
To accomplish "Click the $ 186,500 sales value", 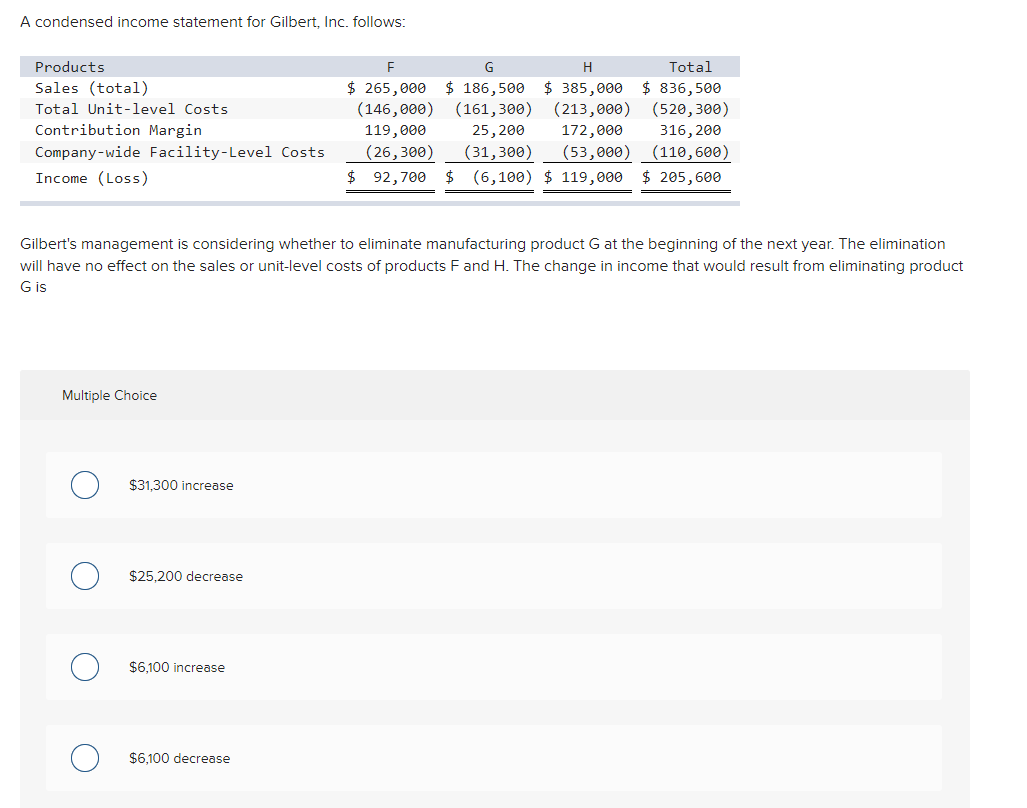I will pyautogui.click(x=485, y=88).
